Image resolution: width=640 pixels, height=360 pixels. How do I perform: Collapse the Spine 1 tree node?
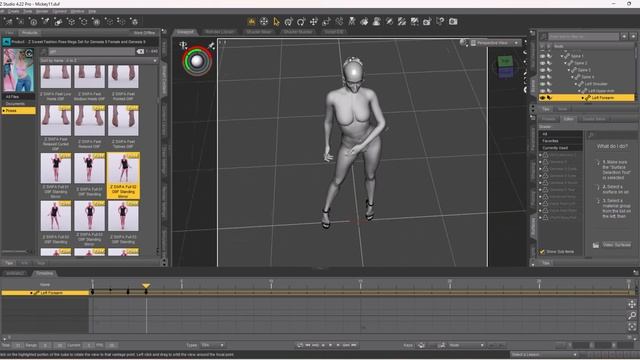(x=562, y=56)
